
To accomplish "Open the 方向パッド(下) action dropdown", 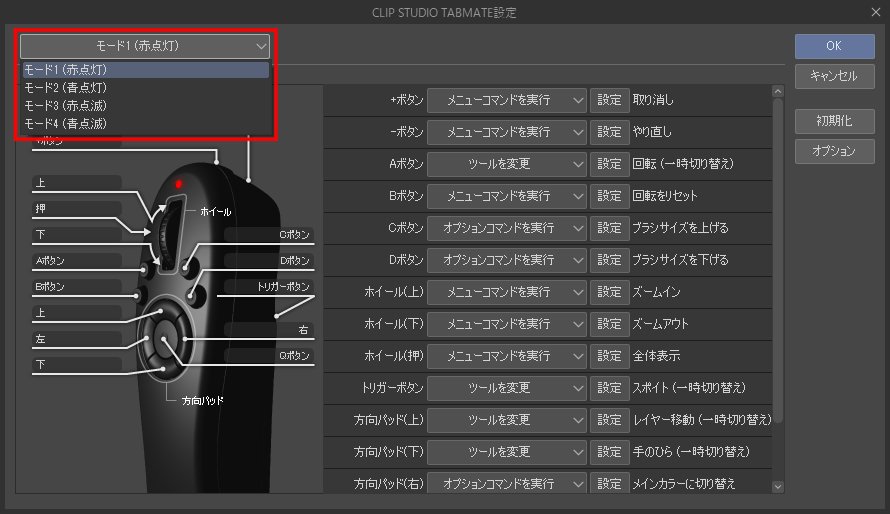I will coord(507,452).
